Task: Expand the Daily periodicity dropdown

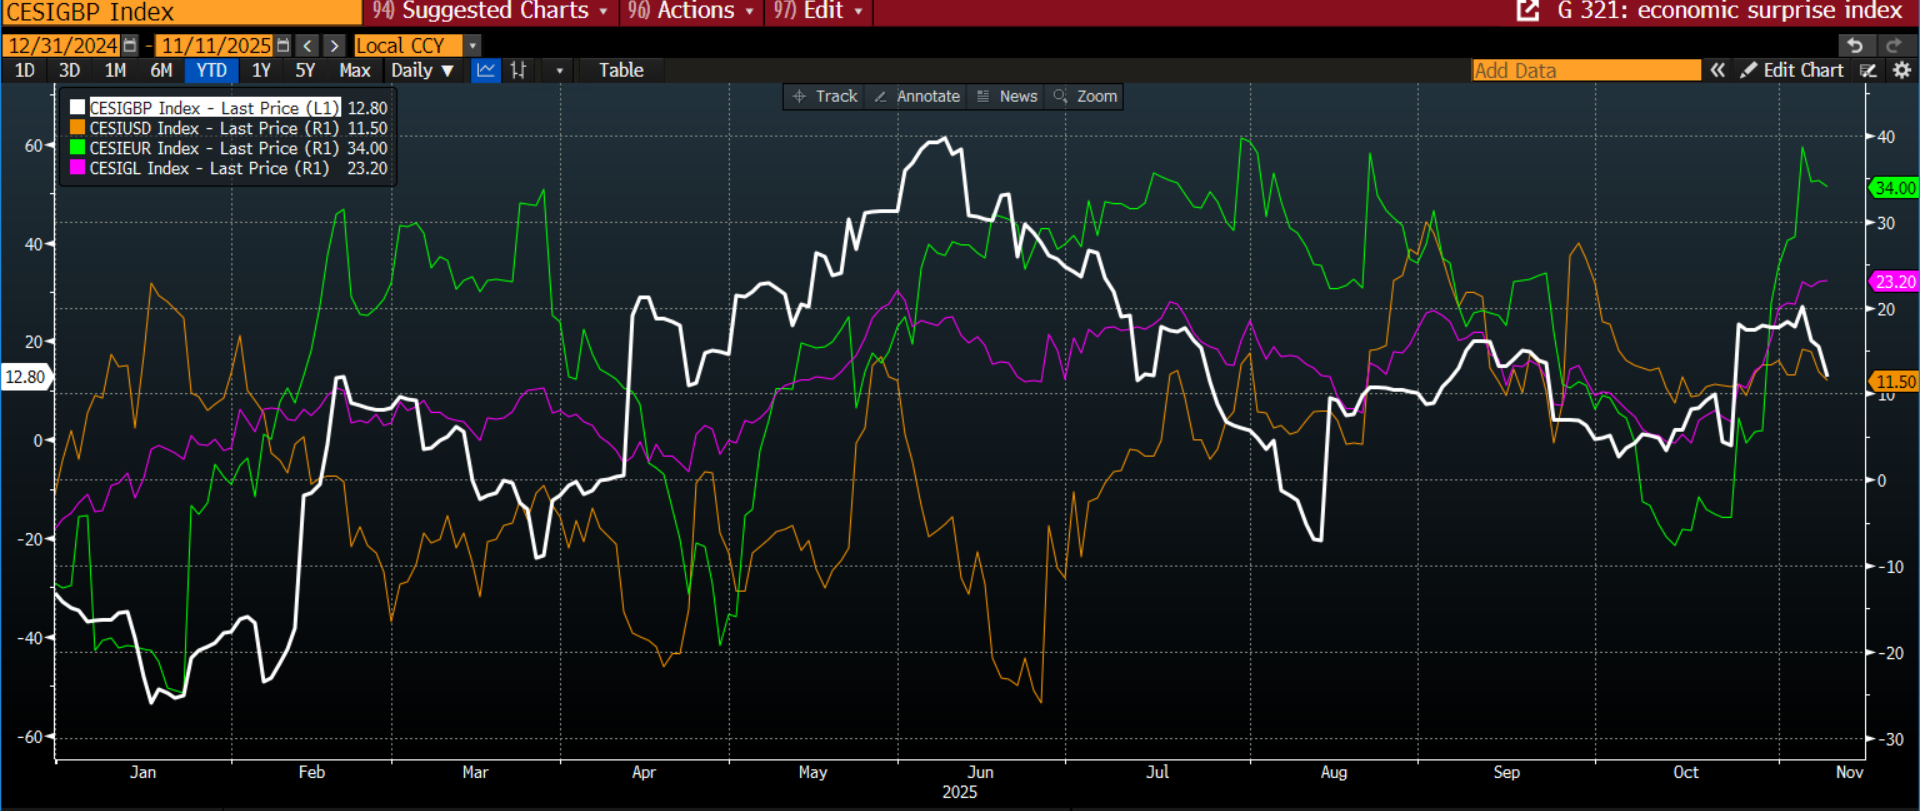Action: coord(422,70)
